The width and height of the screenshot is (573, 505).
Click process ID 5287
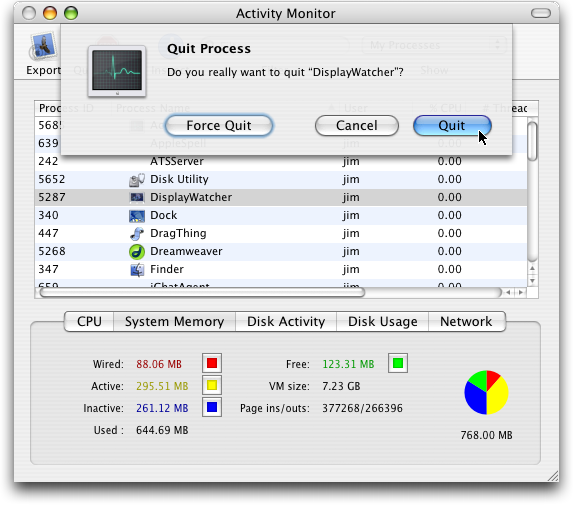tap(52, 197)
